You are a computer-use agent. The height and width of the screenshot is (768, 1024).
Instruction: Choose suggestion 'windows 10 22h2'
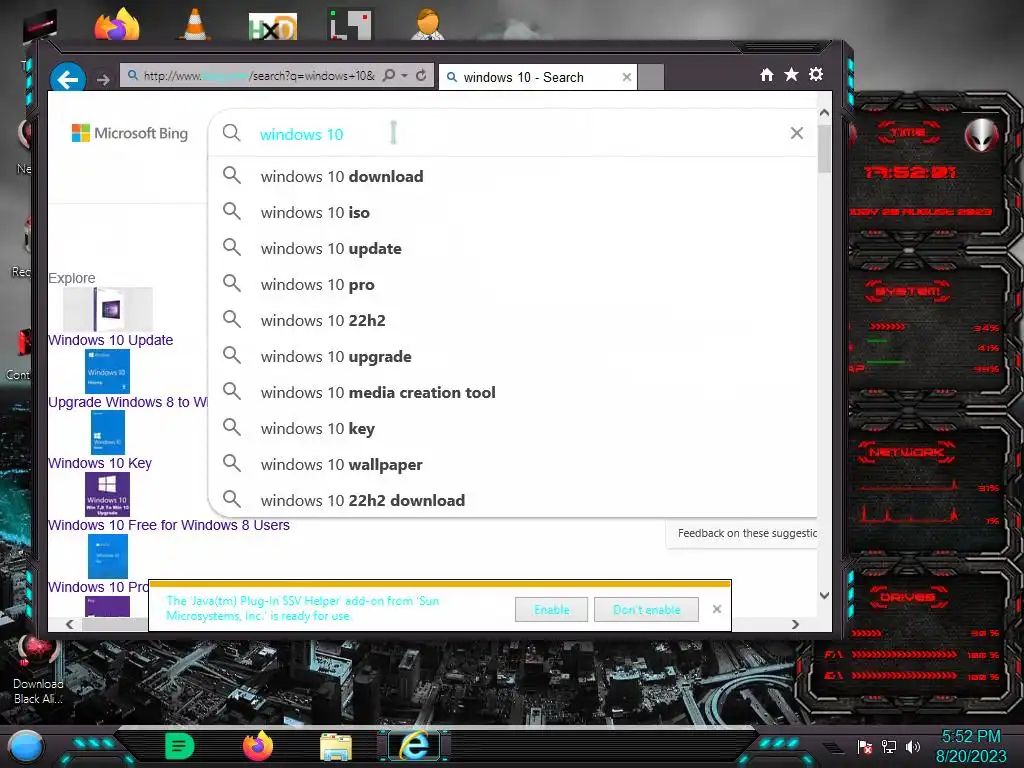pyautogui.click(x=513, y=320)
